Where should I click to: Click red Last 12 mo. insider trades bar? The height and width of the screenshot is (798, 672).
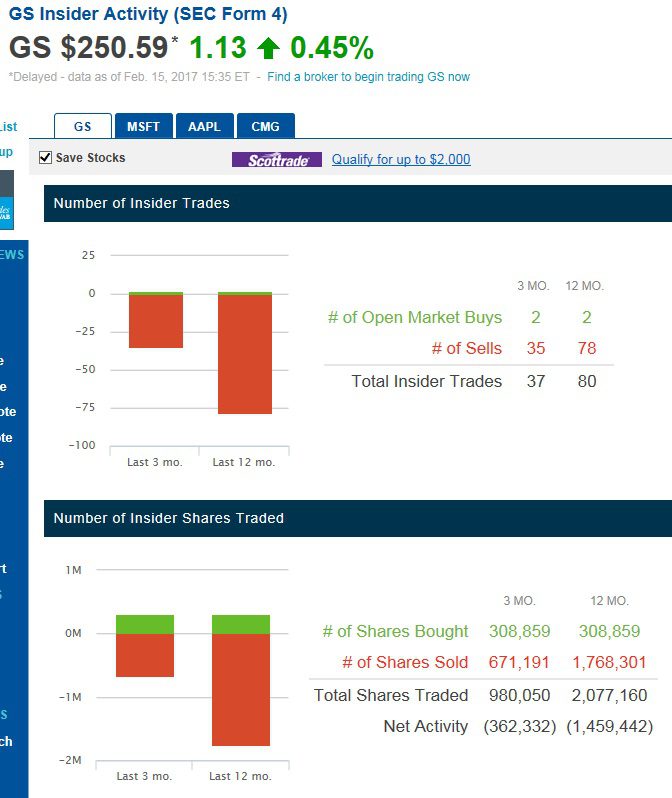(245, 354)
